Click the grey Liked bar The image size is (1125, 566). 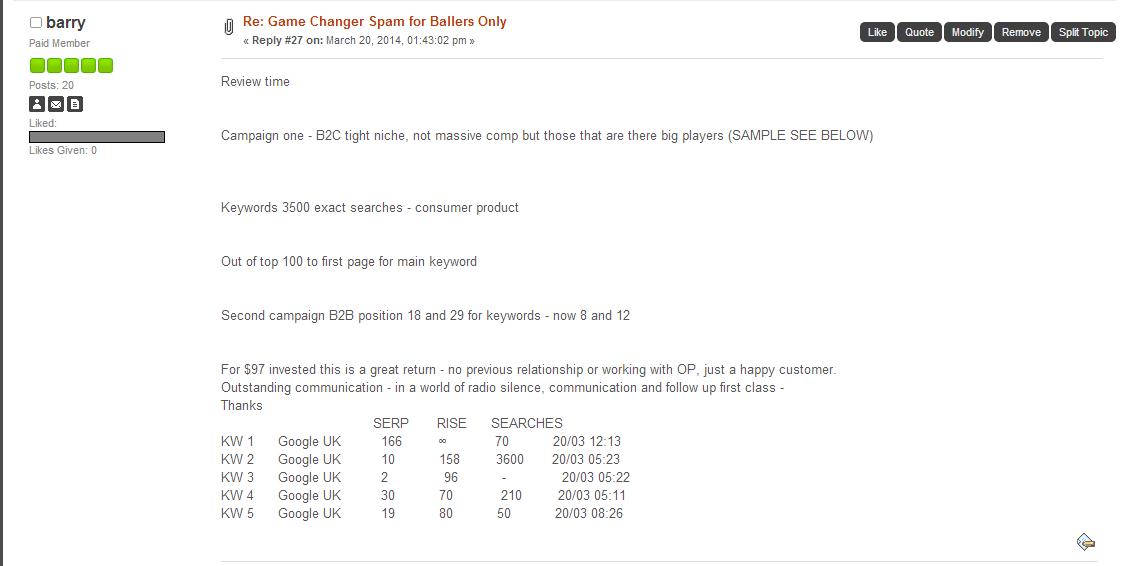(x=97, y=137)
